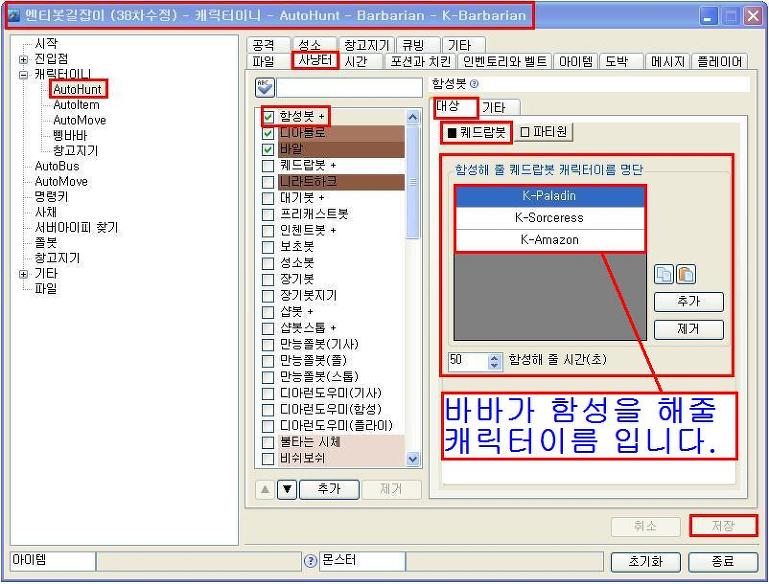Viewport: 769px width, 584px height.
Task: Select K-Paladin in the name list
Action: click(549, 196)
